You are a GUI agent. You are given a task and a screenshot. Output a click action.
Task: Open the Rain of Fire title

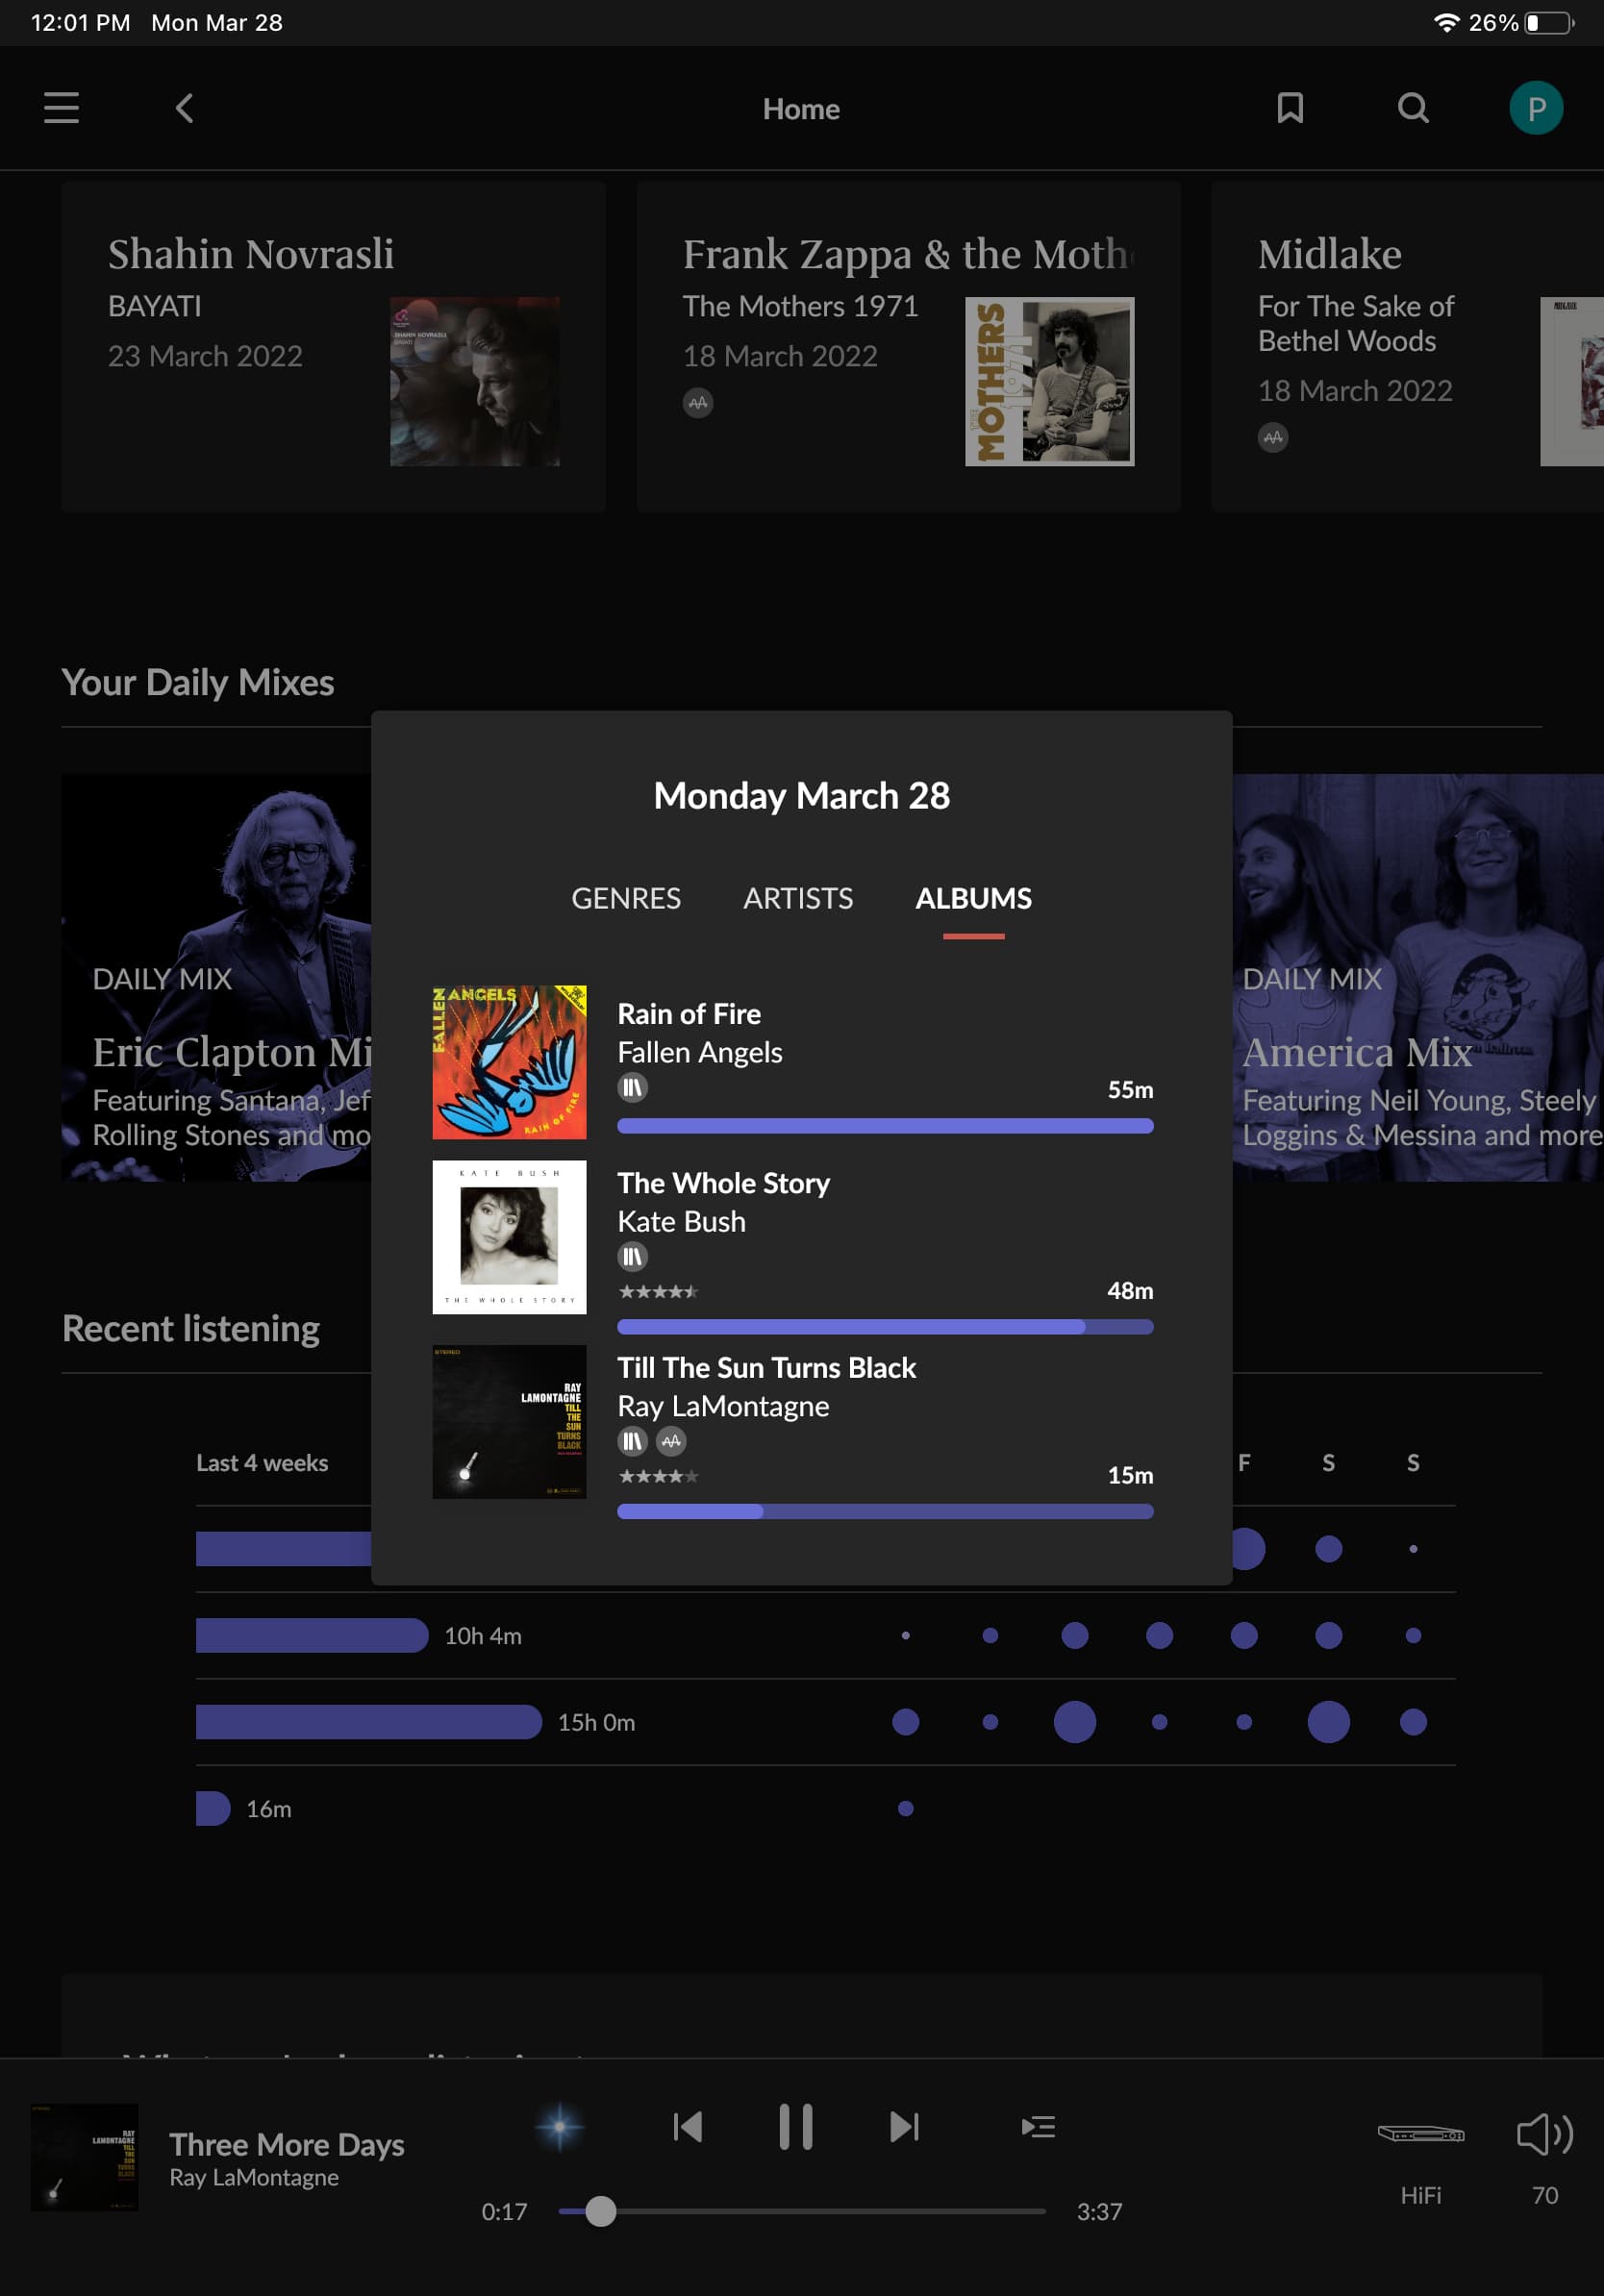pos(689,1013)
